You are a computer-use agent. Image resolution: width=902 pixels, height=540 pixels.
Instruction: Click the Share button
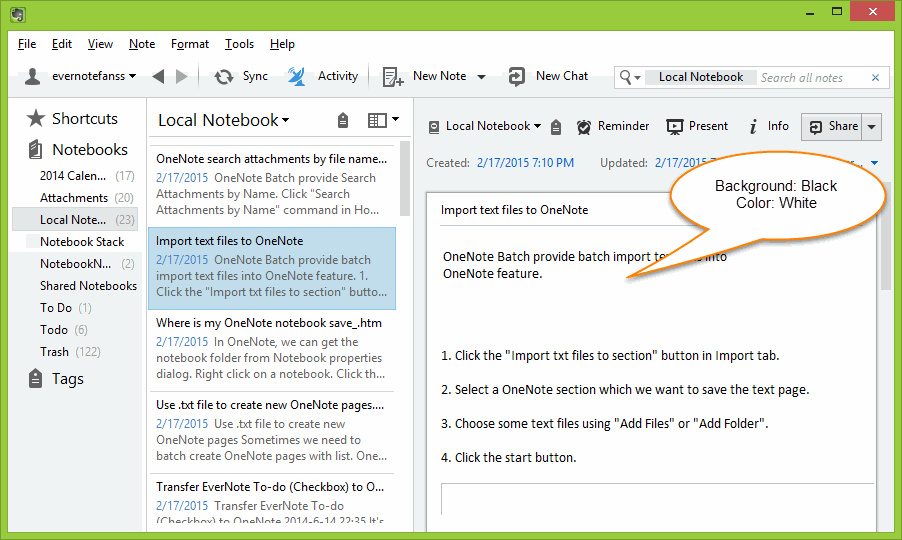832,127
